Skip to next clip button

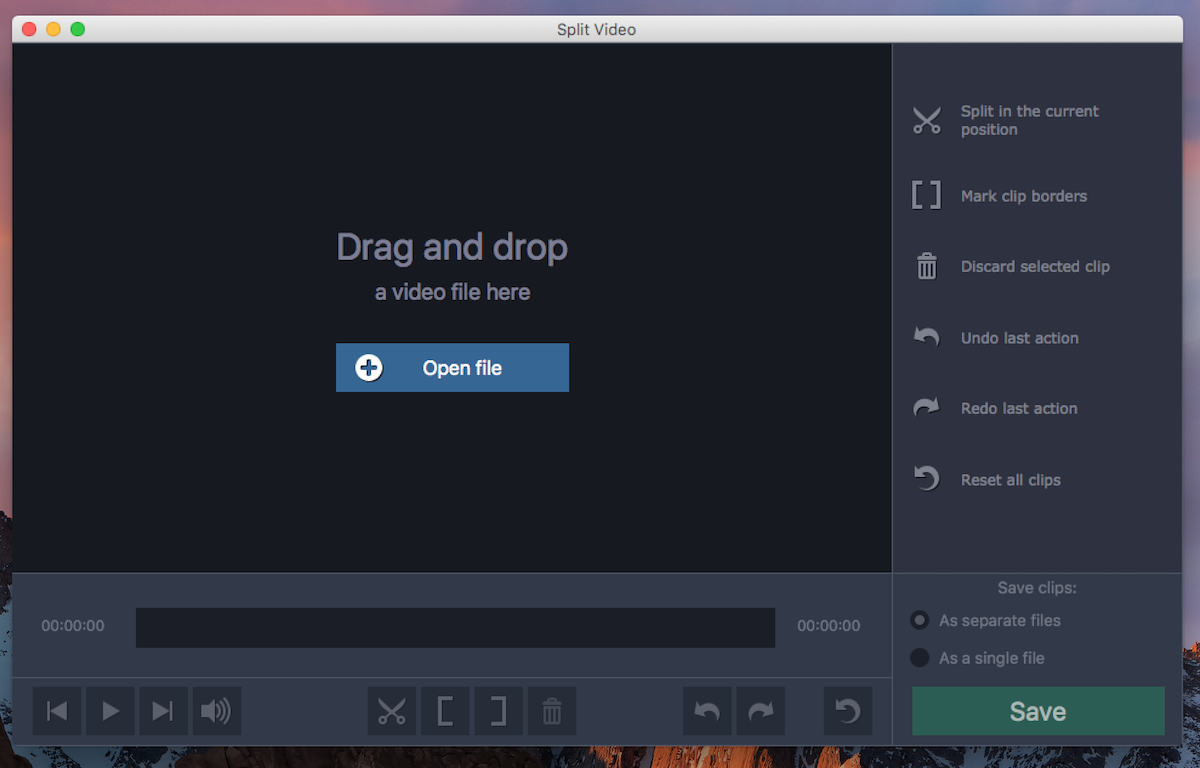[x=163, y=711]
